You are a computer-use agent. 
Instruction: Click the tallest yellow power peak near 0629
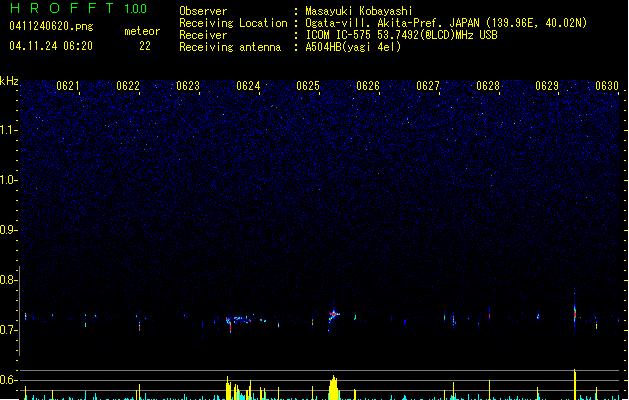pyautogui.click(x=575, y=384)
